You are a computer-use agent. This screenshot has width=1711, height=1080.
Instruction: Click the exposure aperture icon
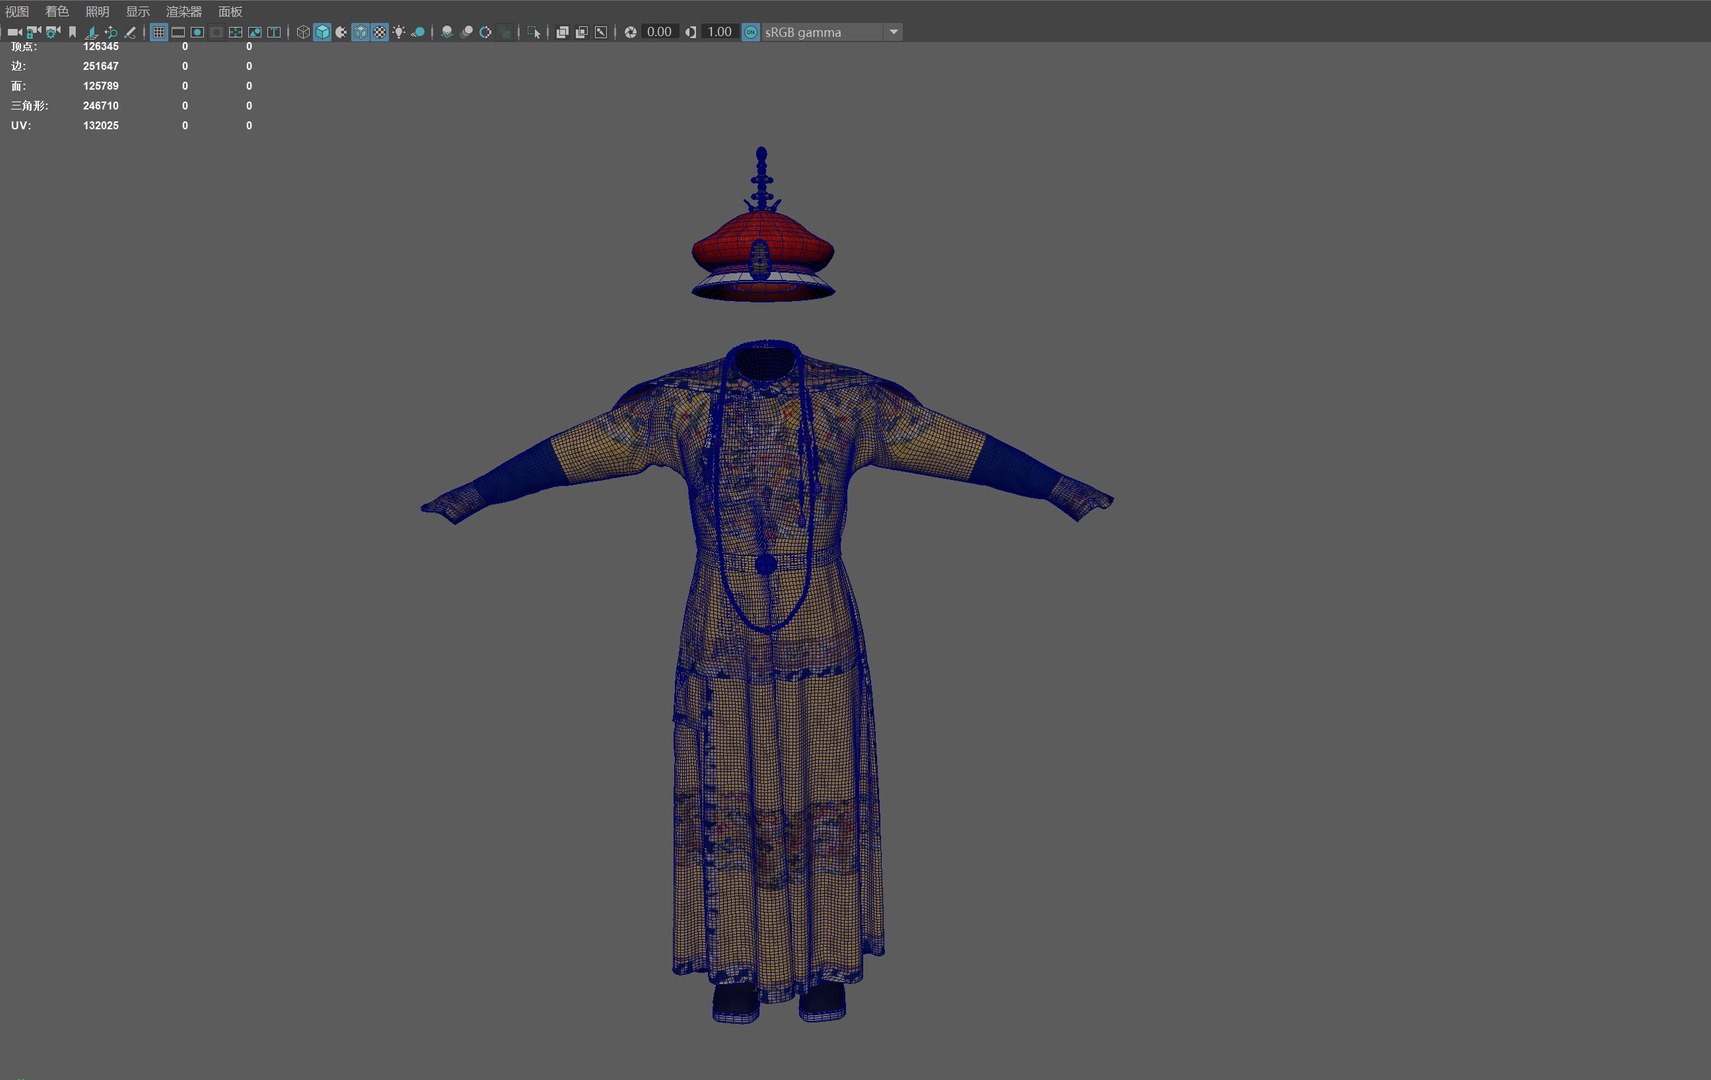[x=630, y=32]
